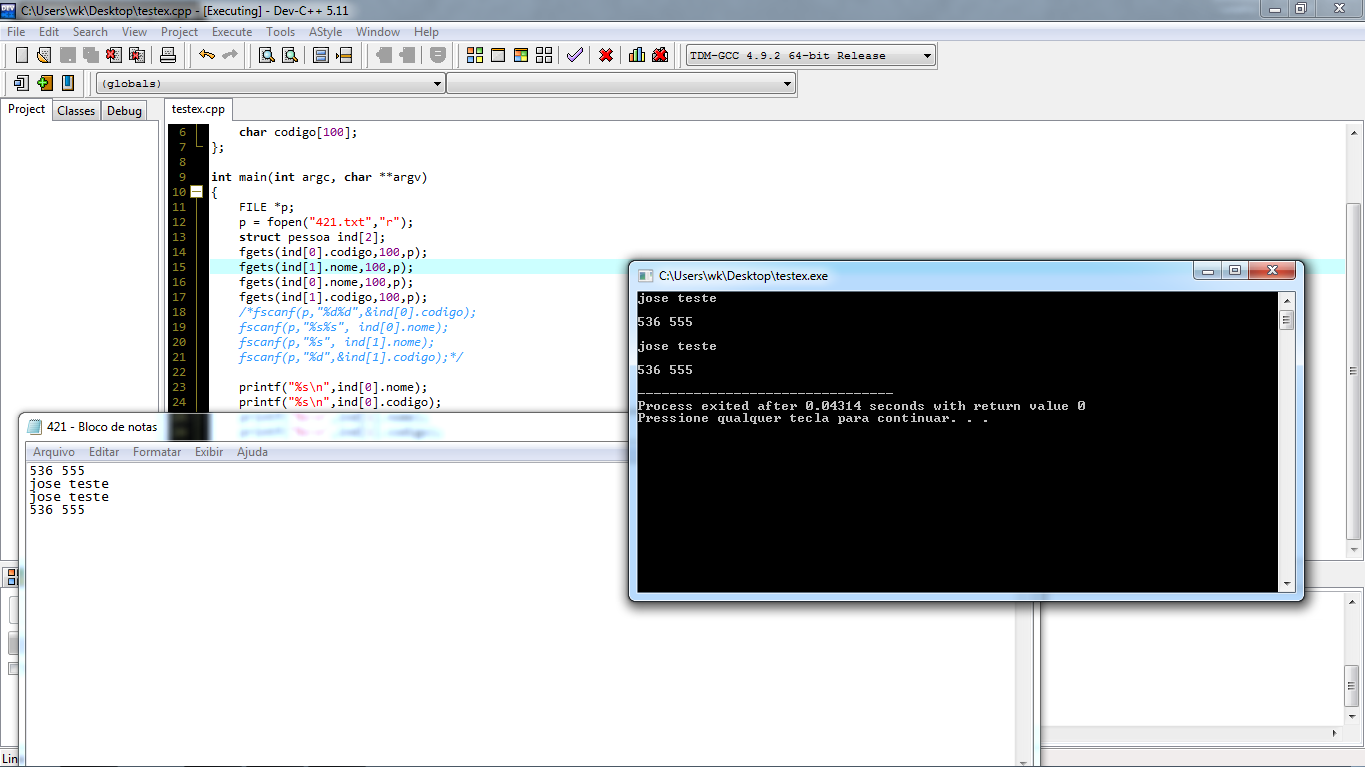Open the Window menu
Screen dimensions: 1365x767
[x=378, y=32]
